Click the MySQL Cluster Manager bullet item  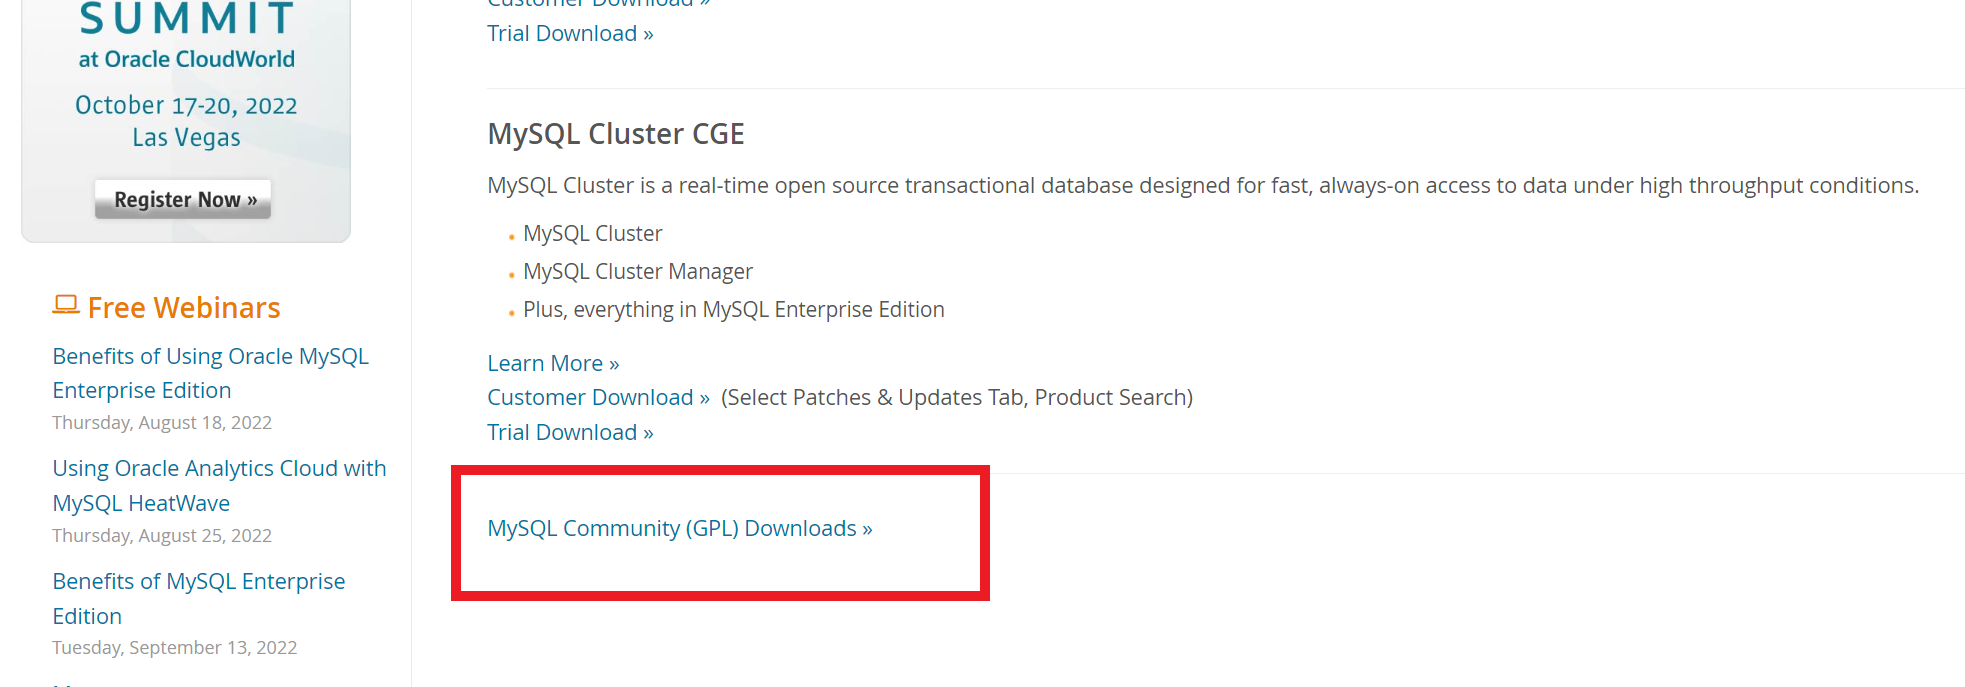click(638, 272)
